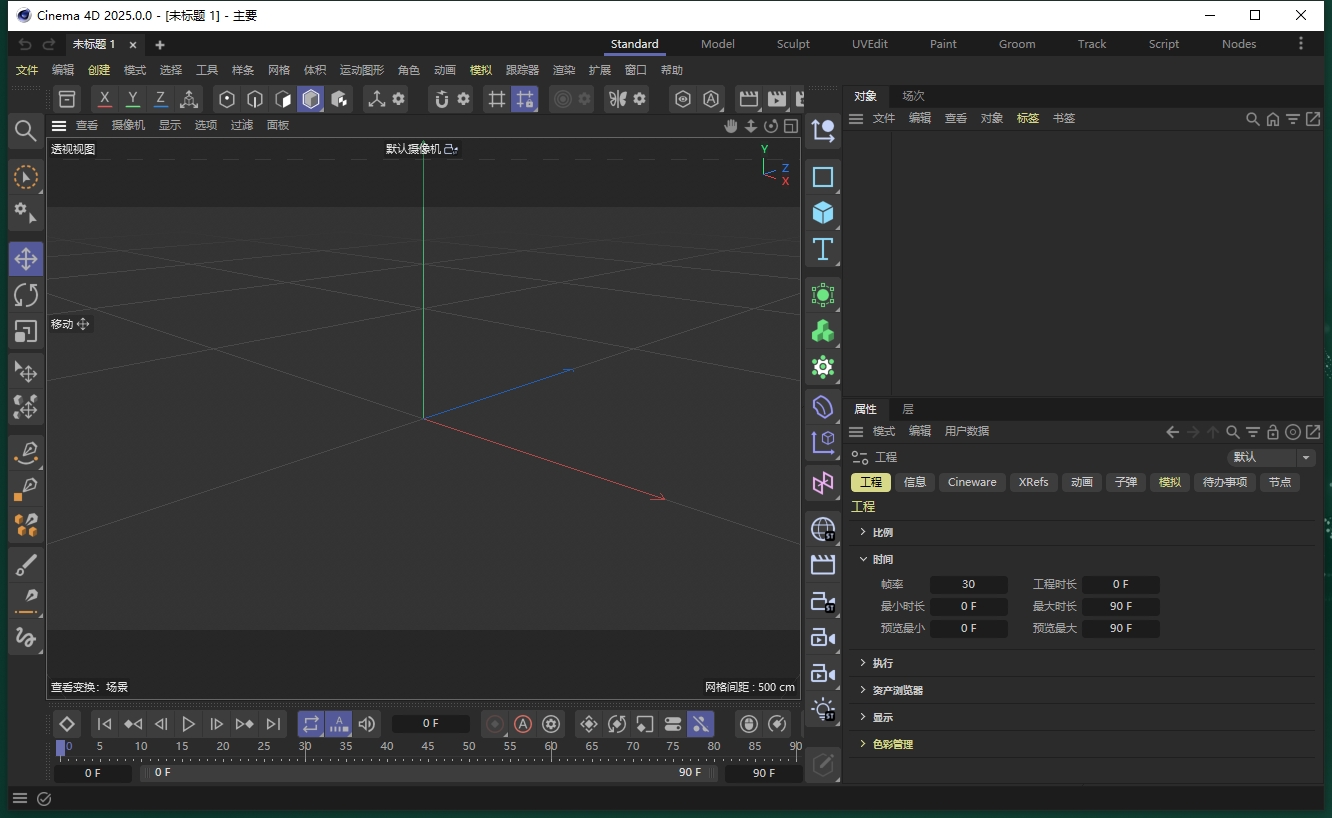Toggle the playback loop button
The height and width of the screenshot is (818, 1332).
point(310,724)
